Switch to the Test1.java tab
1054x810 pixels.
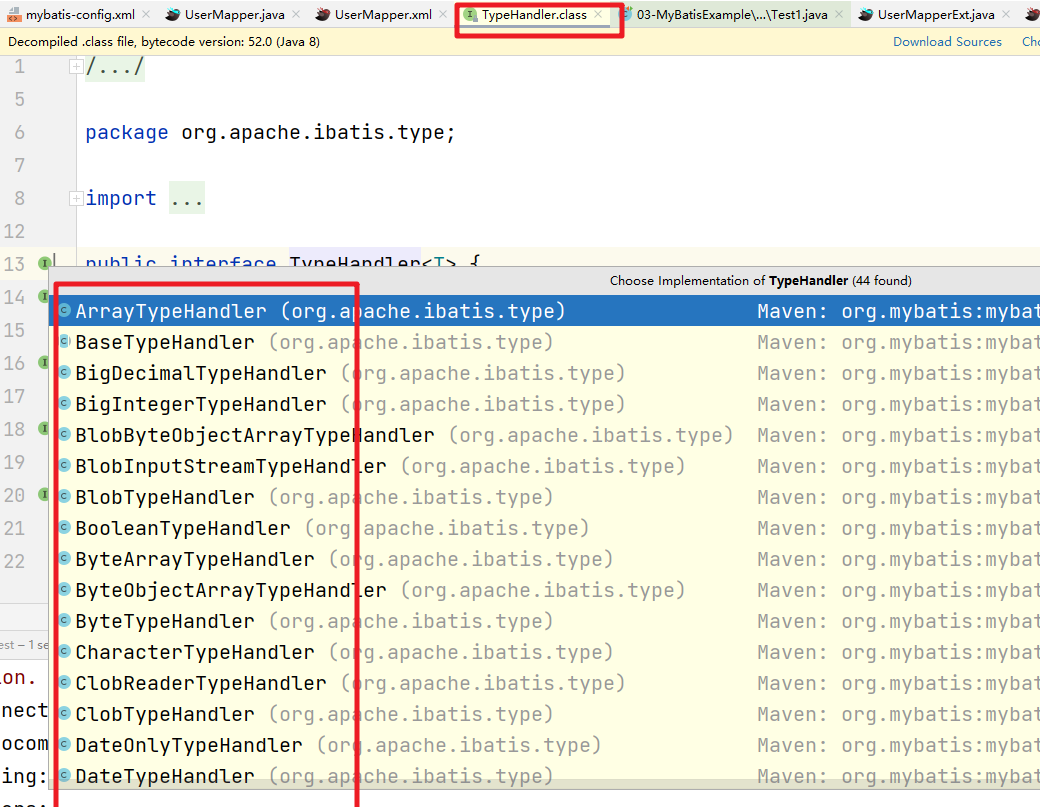click(x=731, y=14)
